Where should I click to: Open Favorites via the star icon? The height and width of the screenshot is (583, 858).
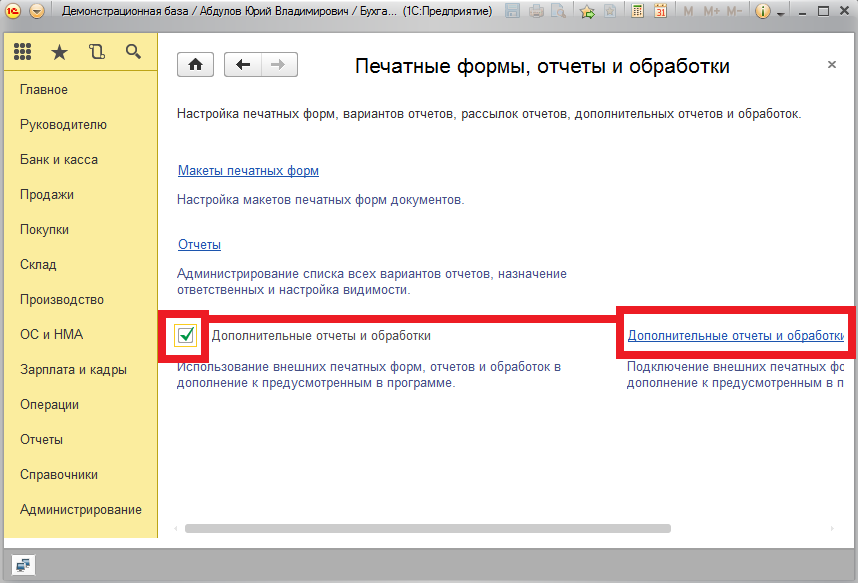pos(60,52)
